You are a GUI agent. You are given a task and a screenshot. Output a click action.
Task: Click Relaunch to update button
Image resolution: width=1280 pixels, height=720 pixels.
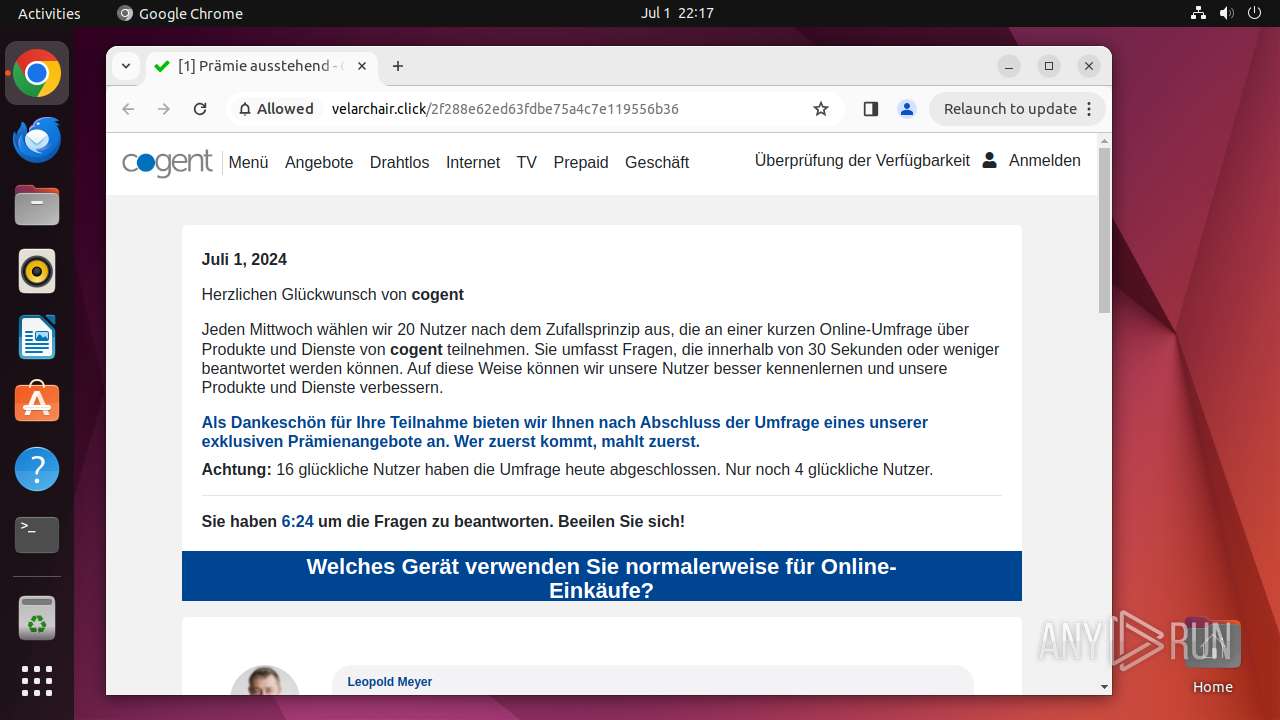tap(1010, 109)
